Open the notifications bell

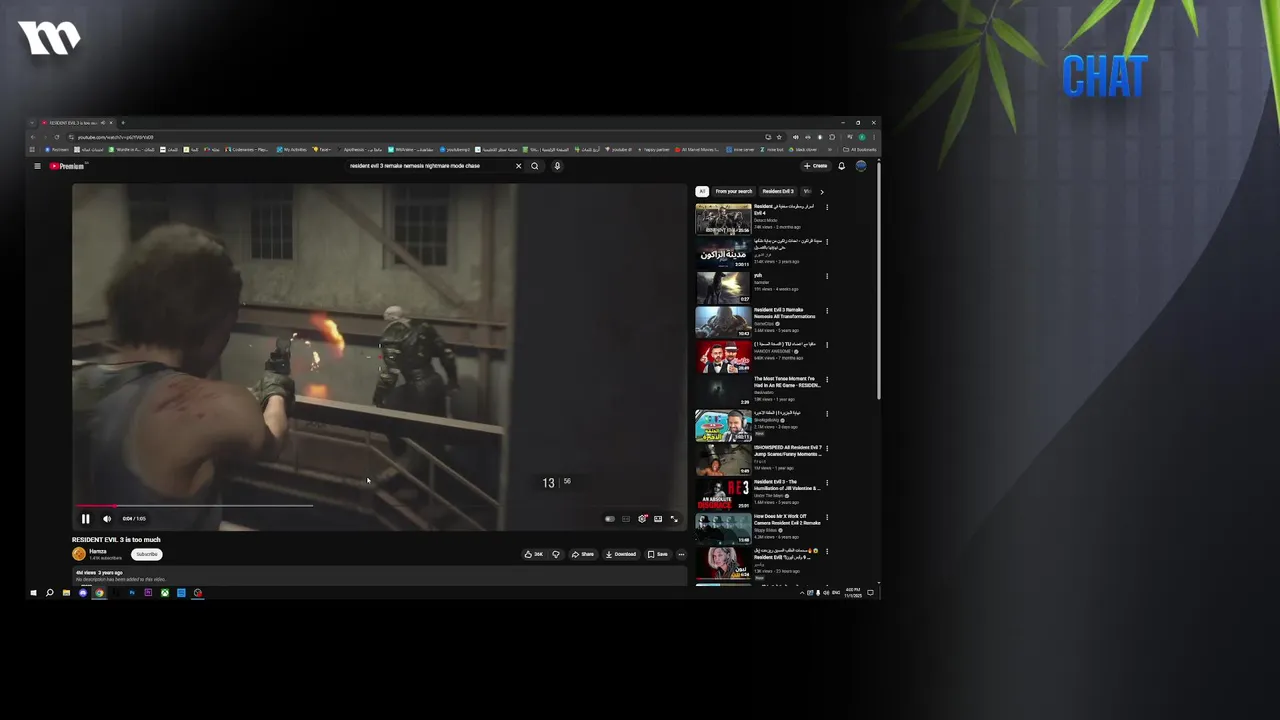[841, 166]
